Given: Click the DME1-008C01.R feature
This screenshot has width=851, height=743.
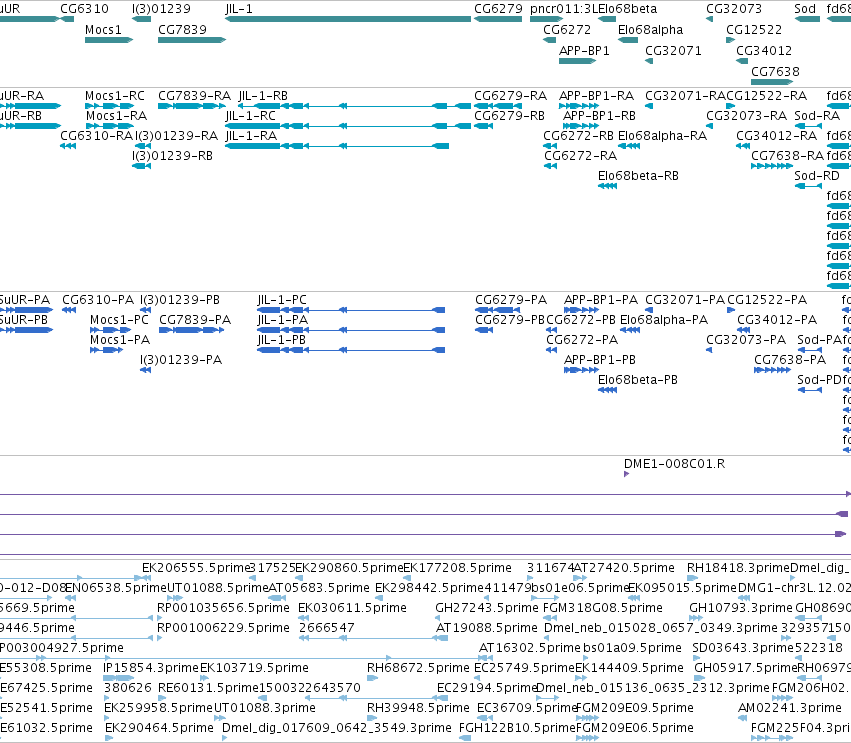Looking at the screenshot, I should [x=626, y=474].
